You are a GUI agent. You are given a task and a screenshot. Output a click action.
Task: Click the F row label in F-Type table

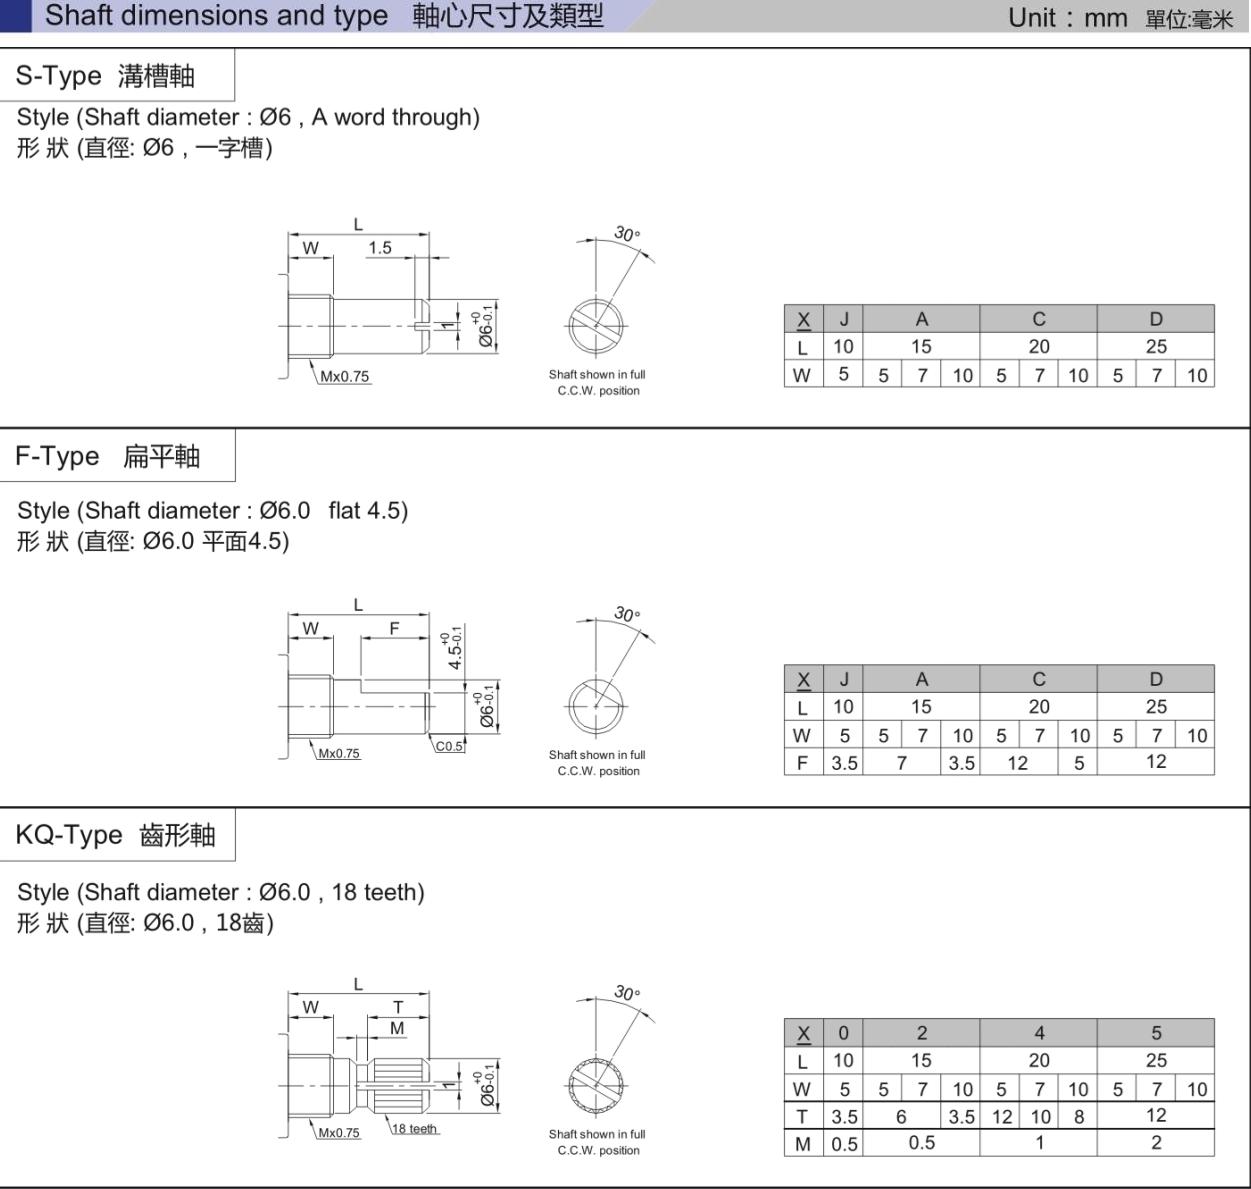pos(802,762)
